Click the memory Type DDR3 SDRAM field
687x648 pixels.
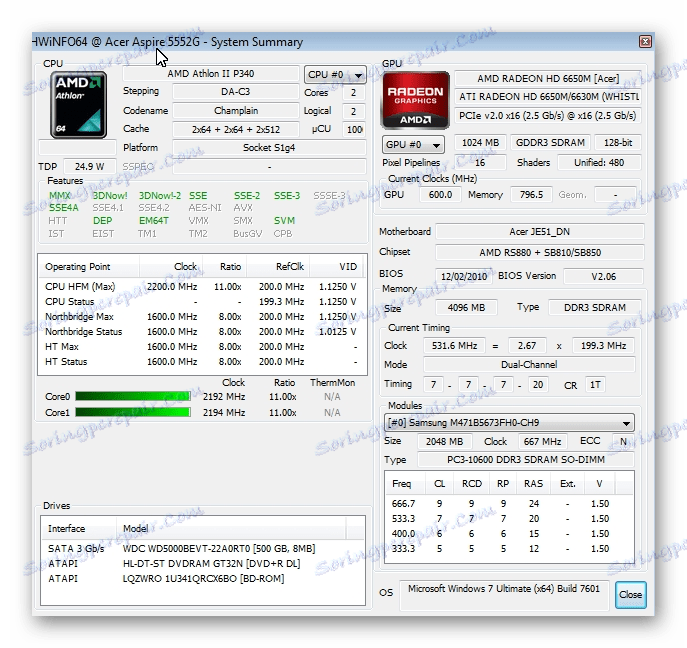[595, 308]
